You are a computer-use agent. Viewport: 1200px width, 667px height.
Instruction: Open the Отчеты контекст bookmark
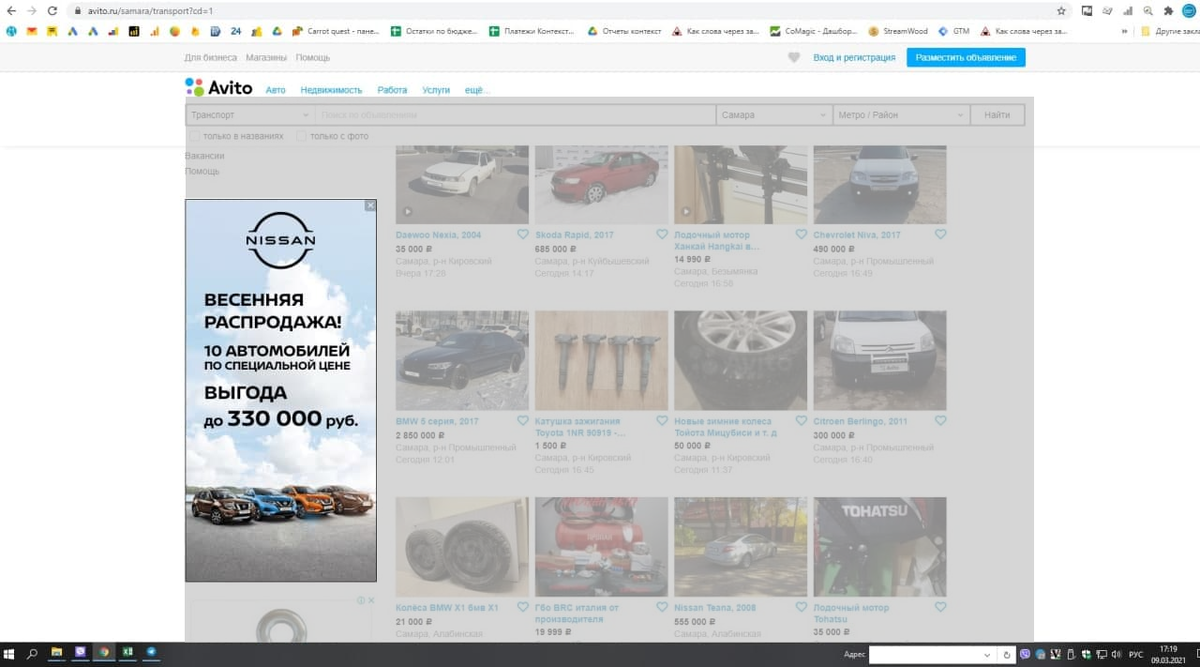click(625, 31)
